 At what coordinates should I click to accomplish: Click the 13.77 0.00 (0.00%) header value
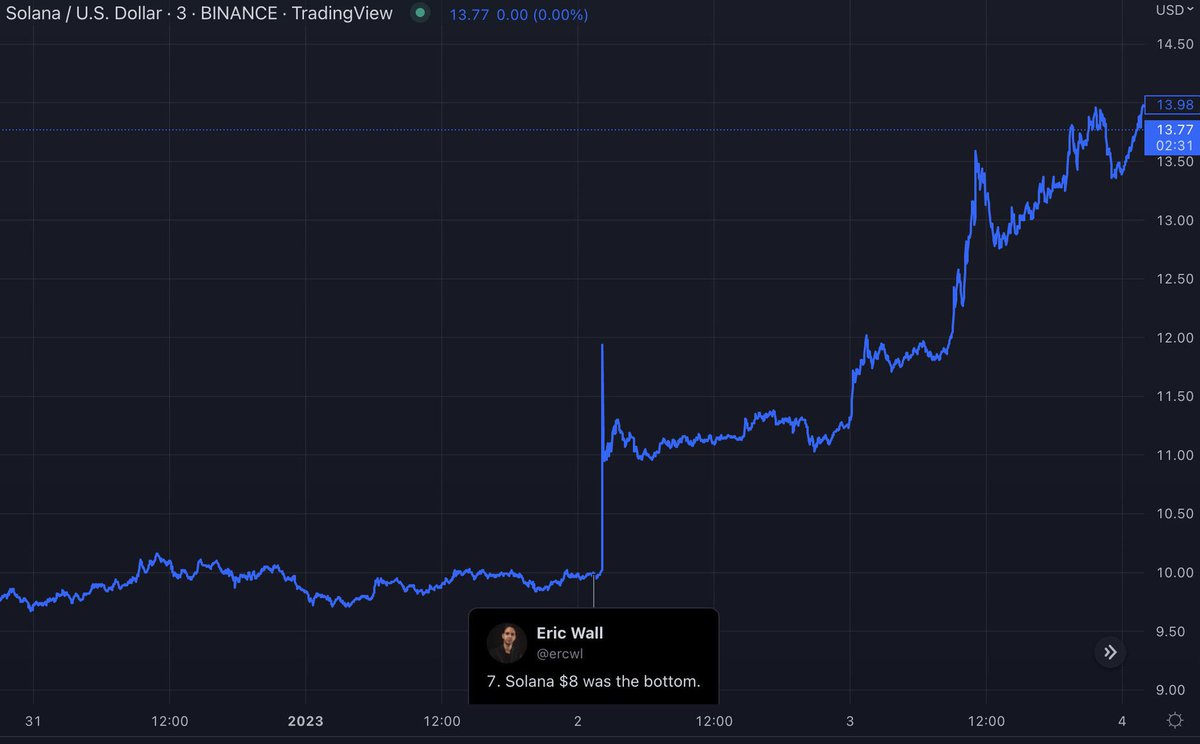[519, 15]
